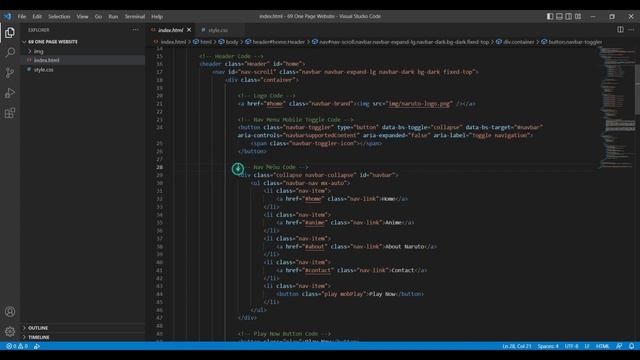Open the Terminal menu

pos(135,16)
